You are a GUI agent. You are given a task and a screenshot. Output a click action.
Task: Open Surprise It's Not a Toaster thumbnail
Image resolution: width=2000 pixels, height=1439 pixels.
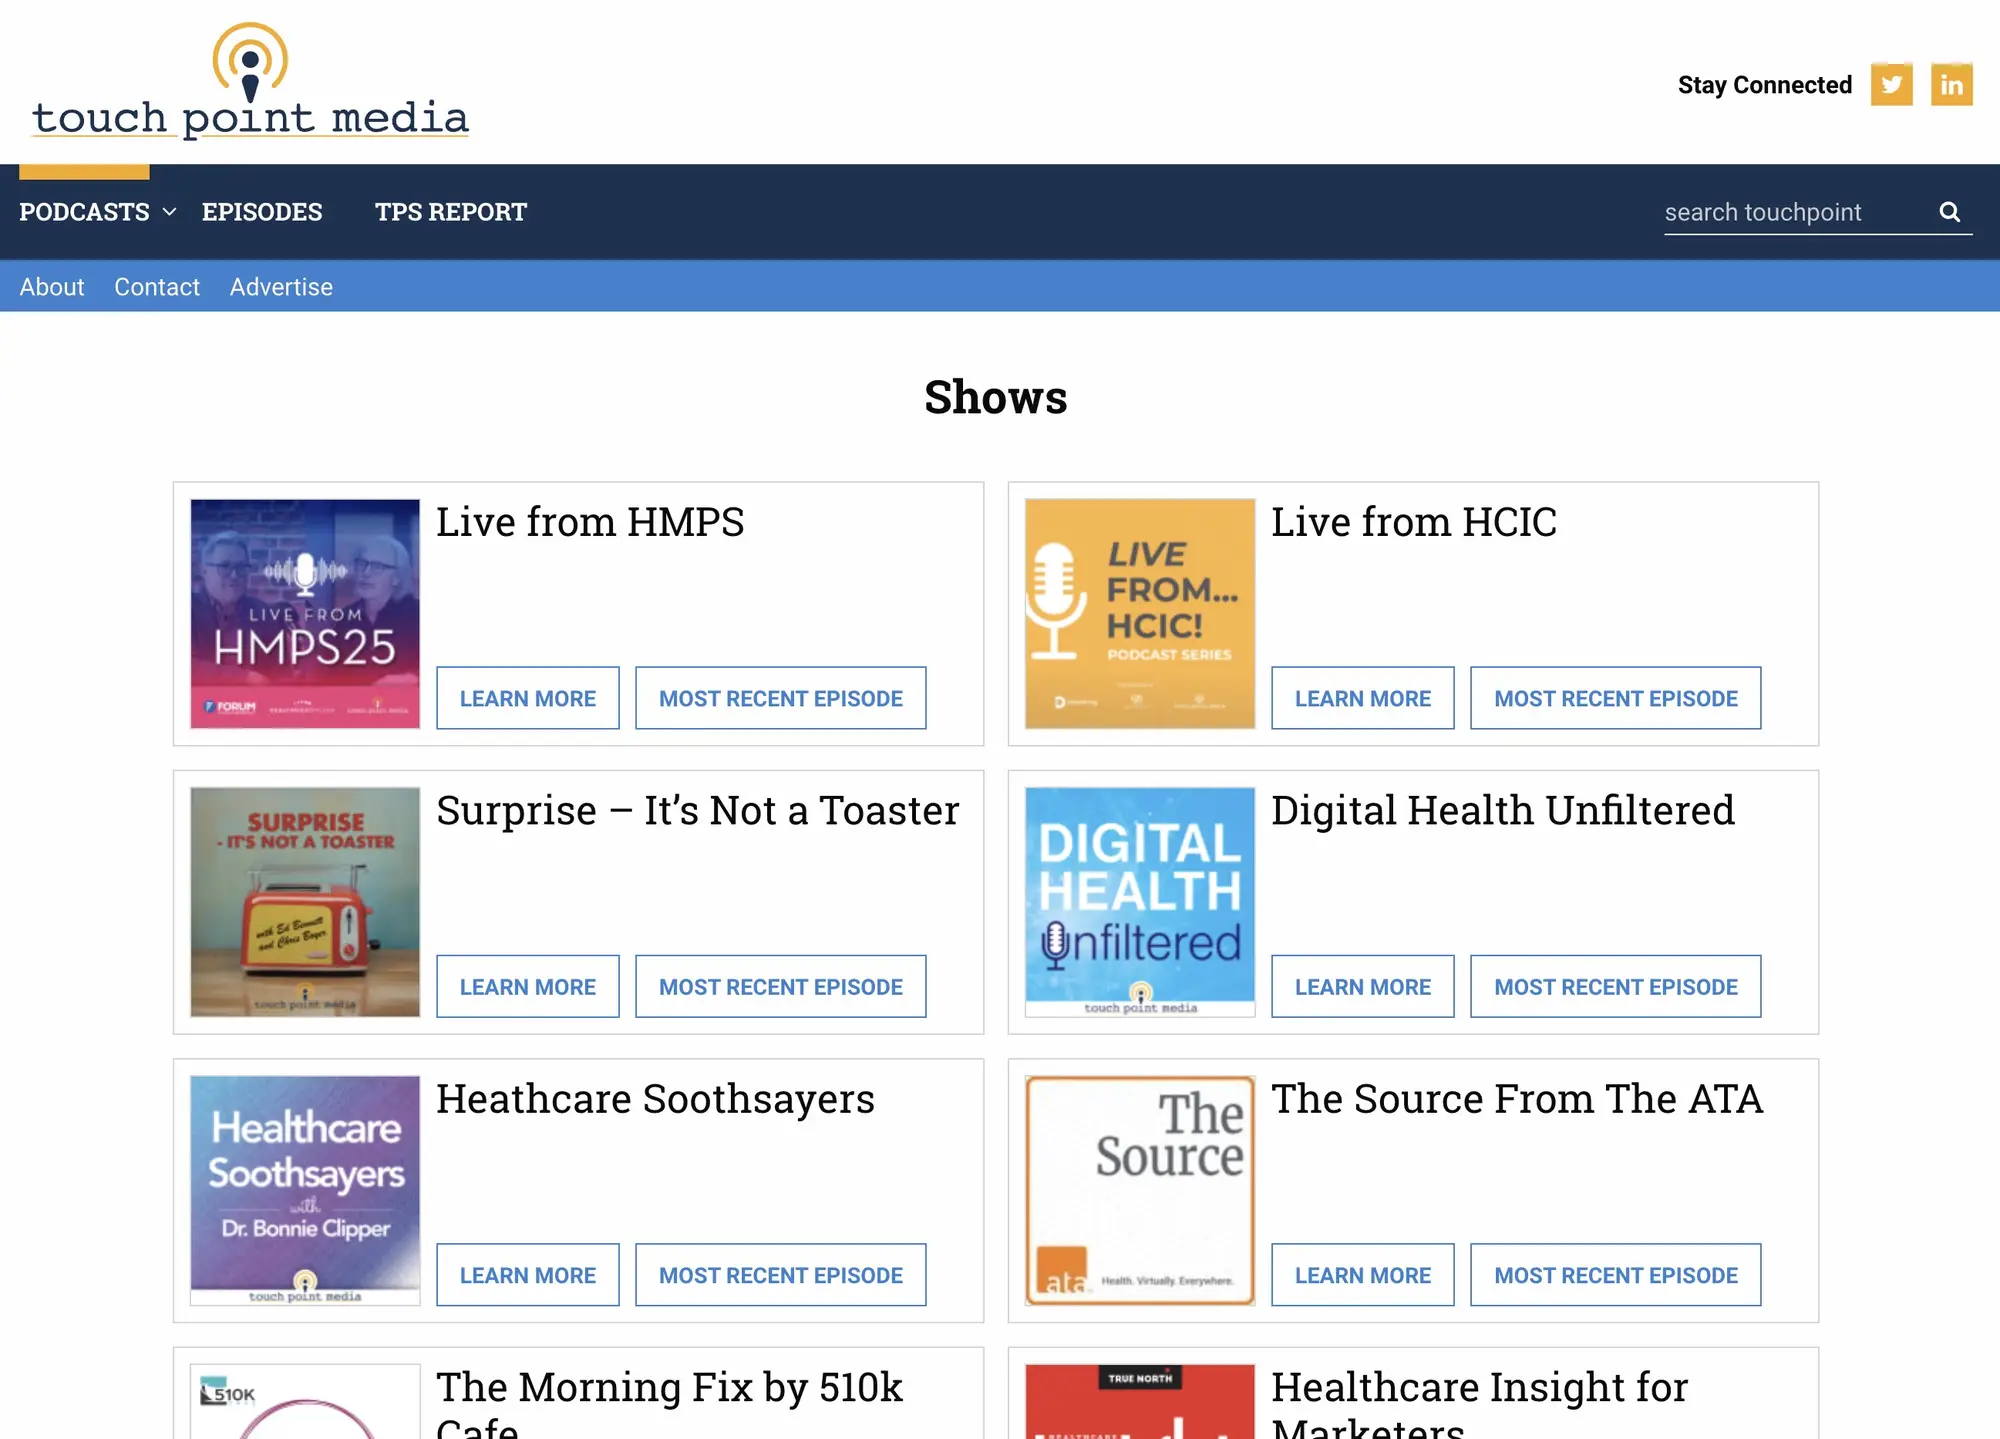[x=305, y=902]
